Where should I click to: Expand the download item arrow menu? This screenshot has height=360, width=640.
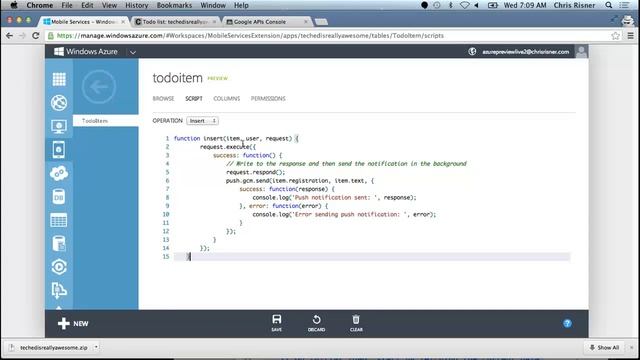tap(96, 347)
